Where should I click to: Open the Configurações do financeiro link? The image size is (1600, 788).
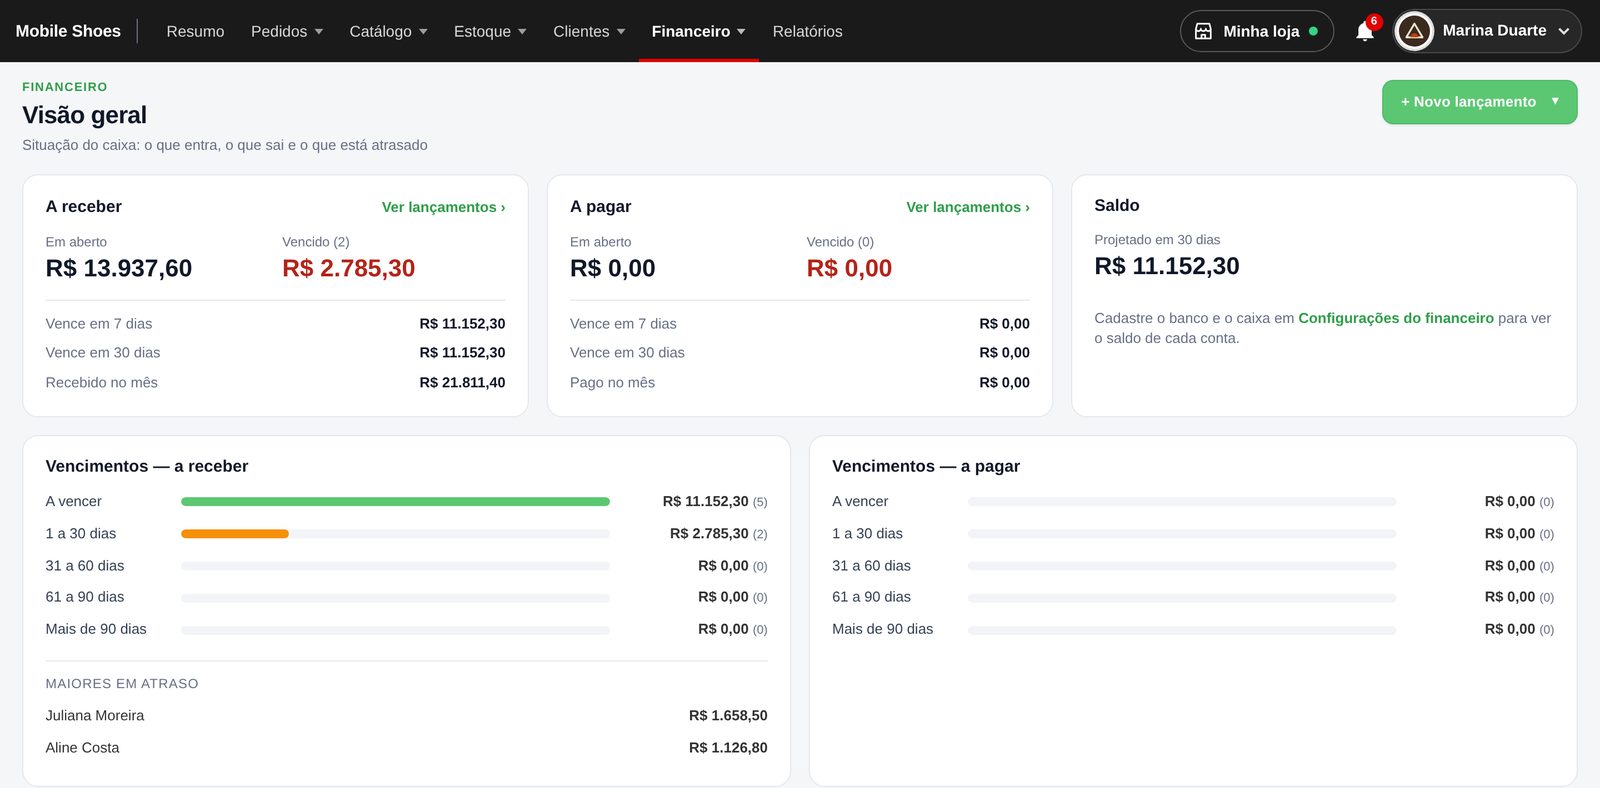click(1396, 318)
